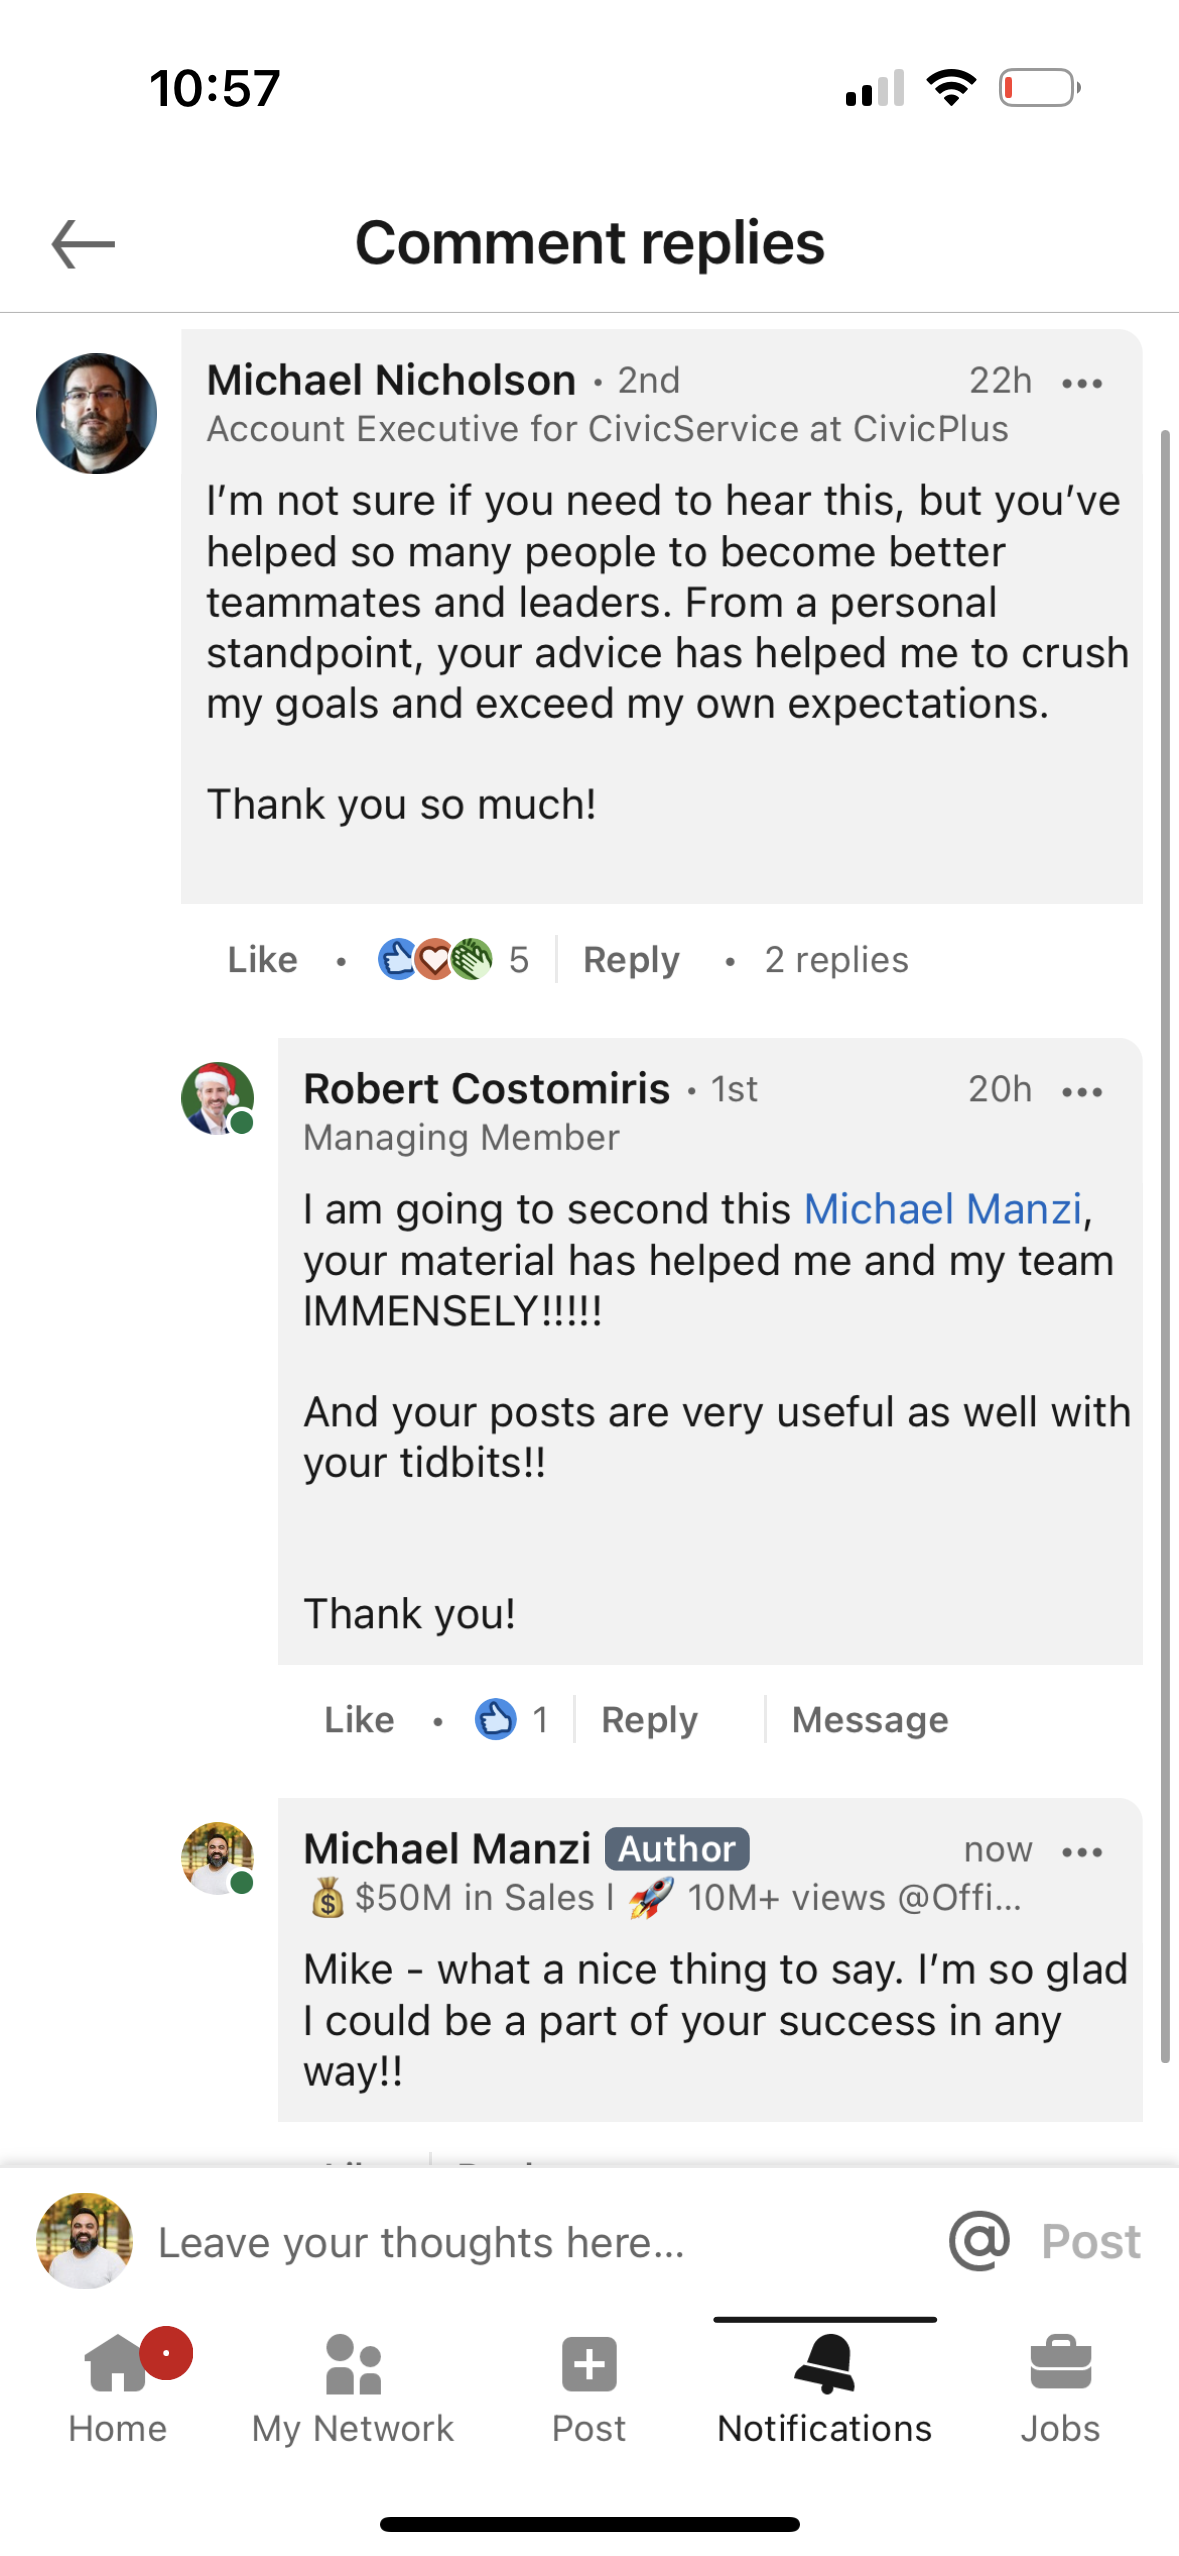1179x2556 pixels.
Task: Tap the @ mention icon
Action: (x=979, y=2241)
